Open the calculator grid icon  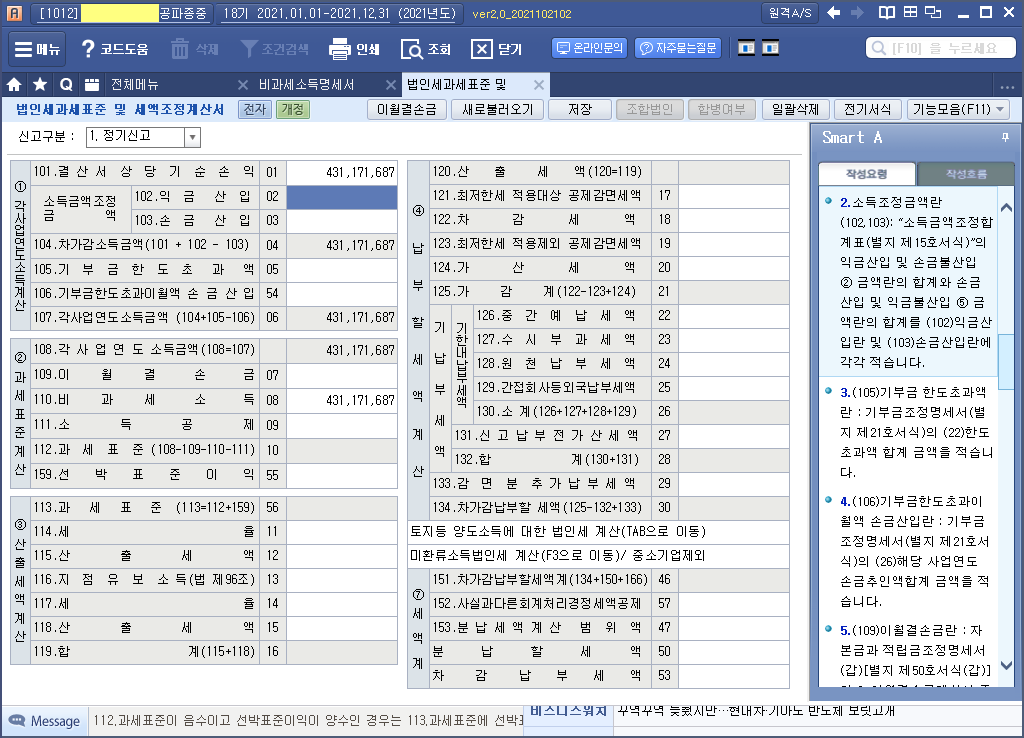pyautogui.click(x=910, y=12)
